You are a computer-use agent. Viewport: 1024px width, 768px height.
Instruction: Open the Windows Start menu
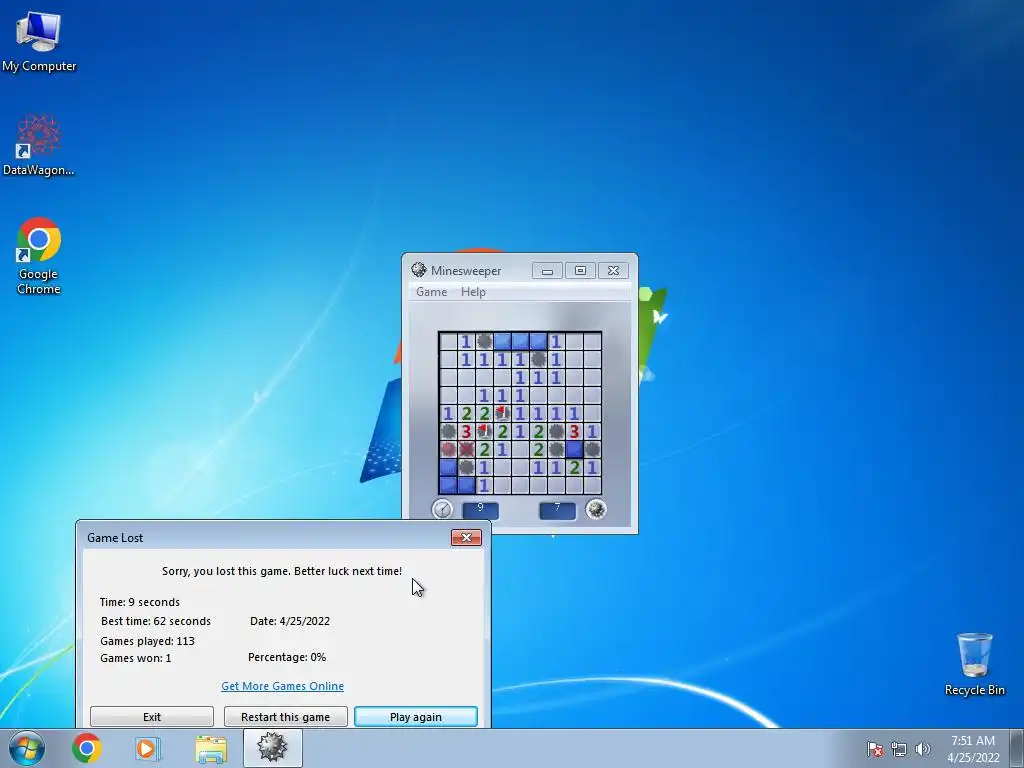pyautogui.click(x=27, y=748)
